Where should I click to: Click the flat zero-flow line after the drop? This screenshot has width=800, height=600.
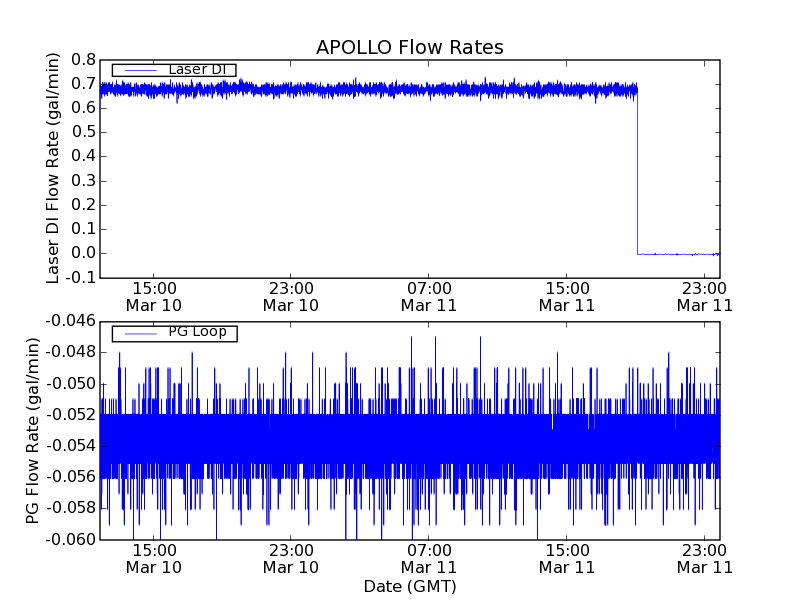(678, 254)
